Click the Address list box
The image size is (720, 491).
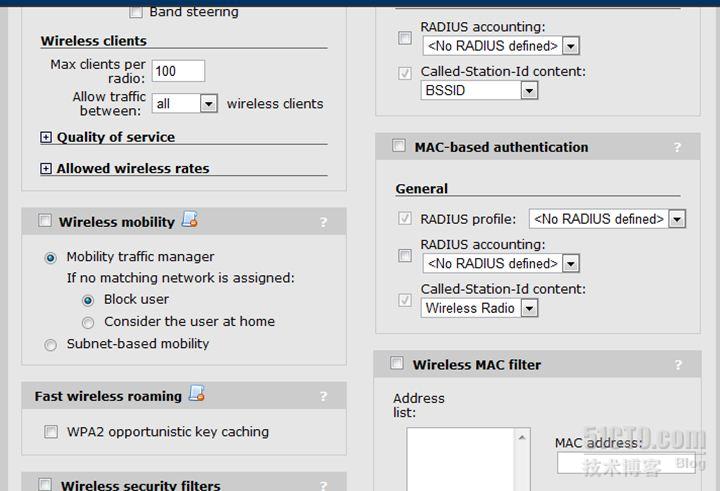pyautogui.click(x=468, y=459)
